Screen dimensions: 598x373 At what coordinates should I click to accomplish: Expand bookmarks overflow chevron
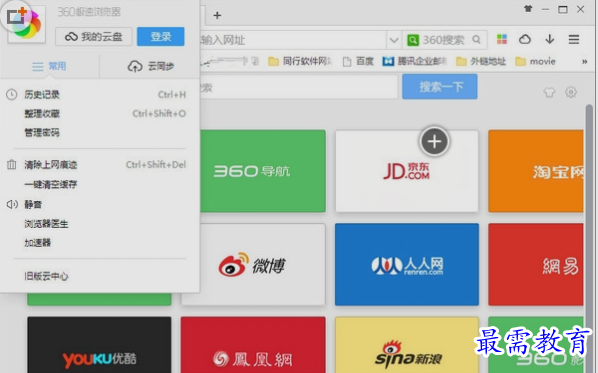click(584, 61)
